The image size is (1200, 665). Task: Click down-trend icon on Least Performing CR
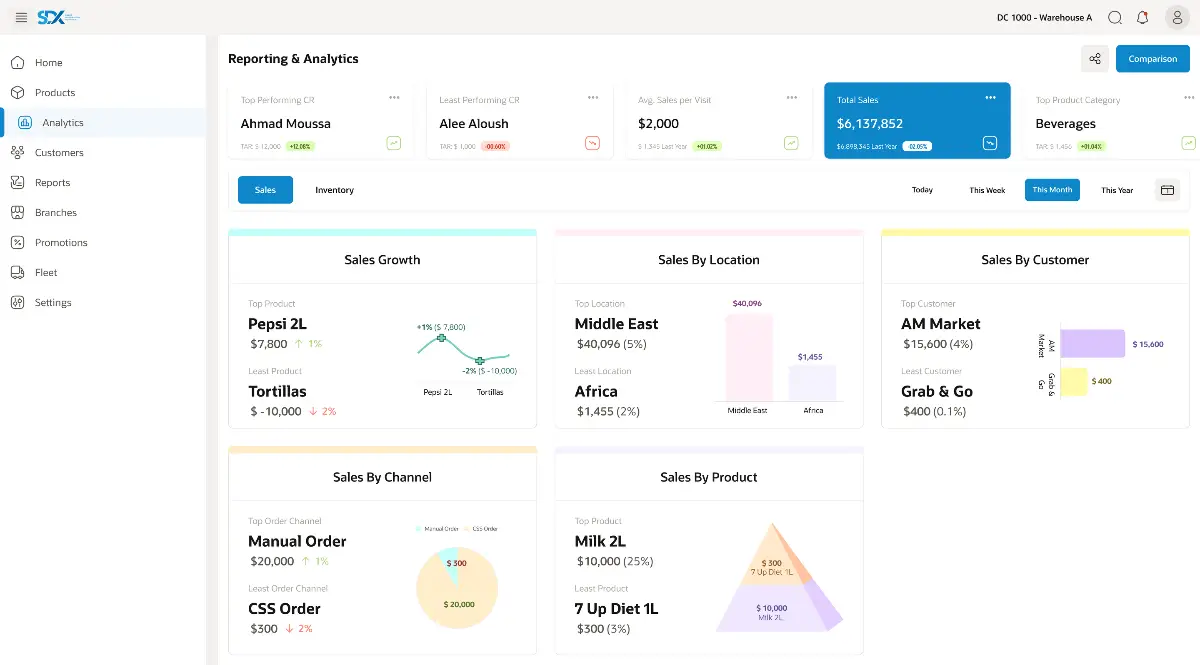click(x=592, y=143)
